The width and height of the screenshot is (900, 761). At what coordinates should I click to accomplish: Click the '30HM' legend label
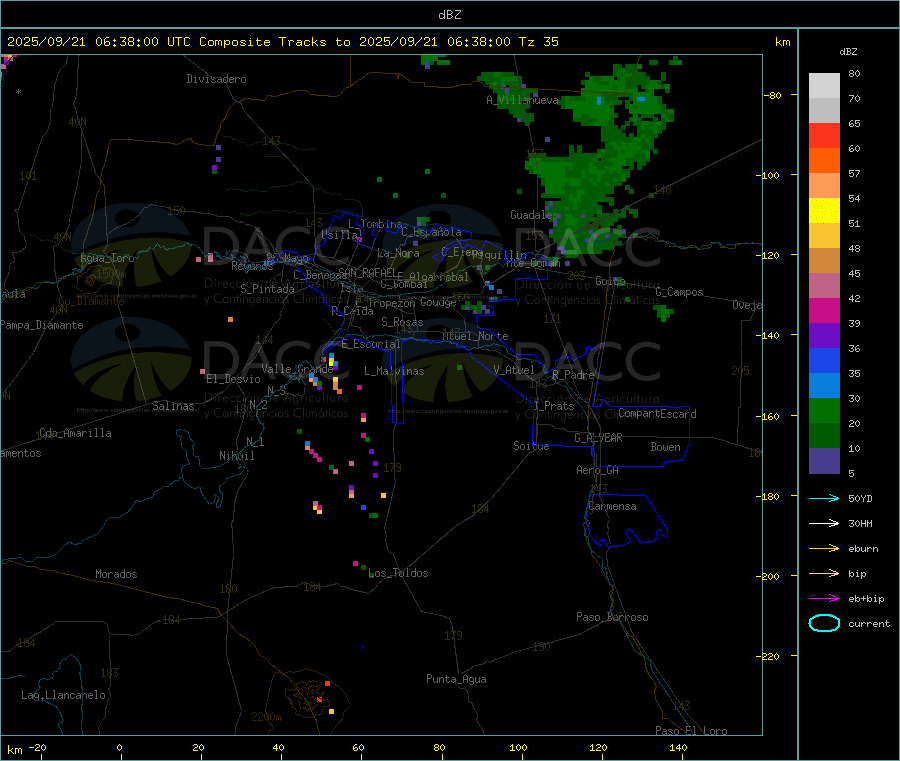(860, 523)
